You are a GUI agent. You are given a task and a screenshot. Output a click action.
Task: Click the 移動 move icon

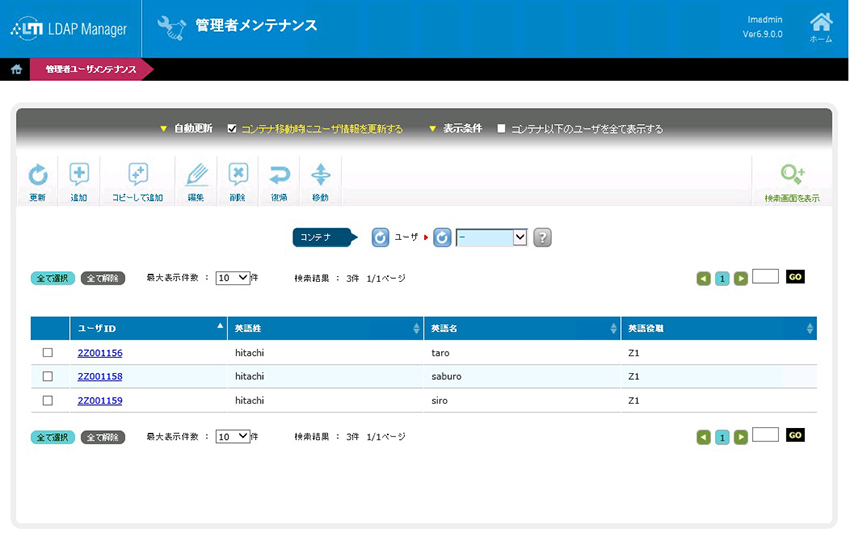click(x=320, y=176)
